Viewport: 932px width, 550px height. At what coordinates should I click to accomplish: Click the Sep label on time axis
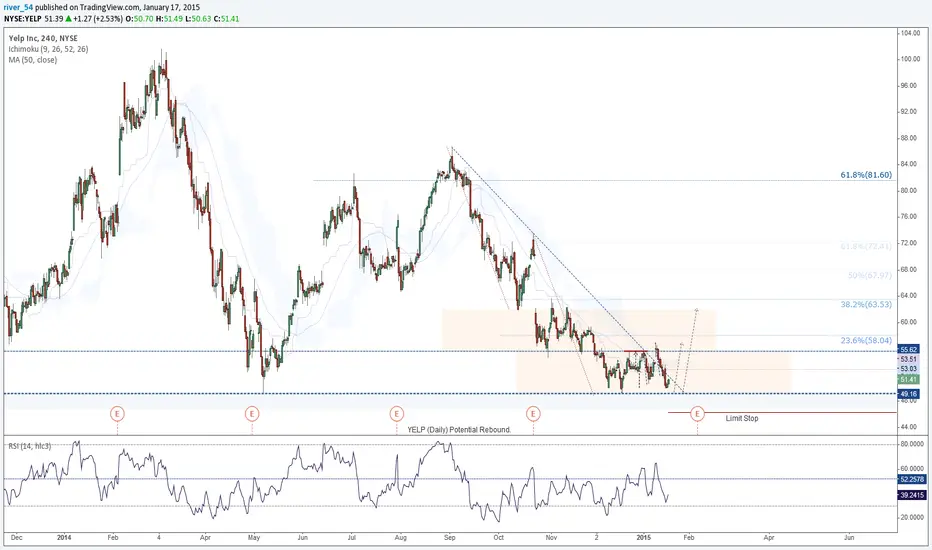tap(449, 538)
